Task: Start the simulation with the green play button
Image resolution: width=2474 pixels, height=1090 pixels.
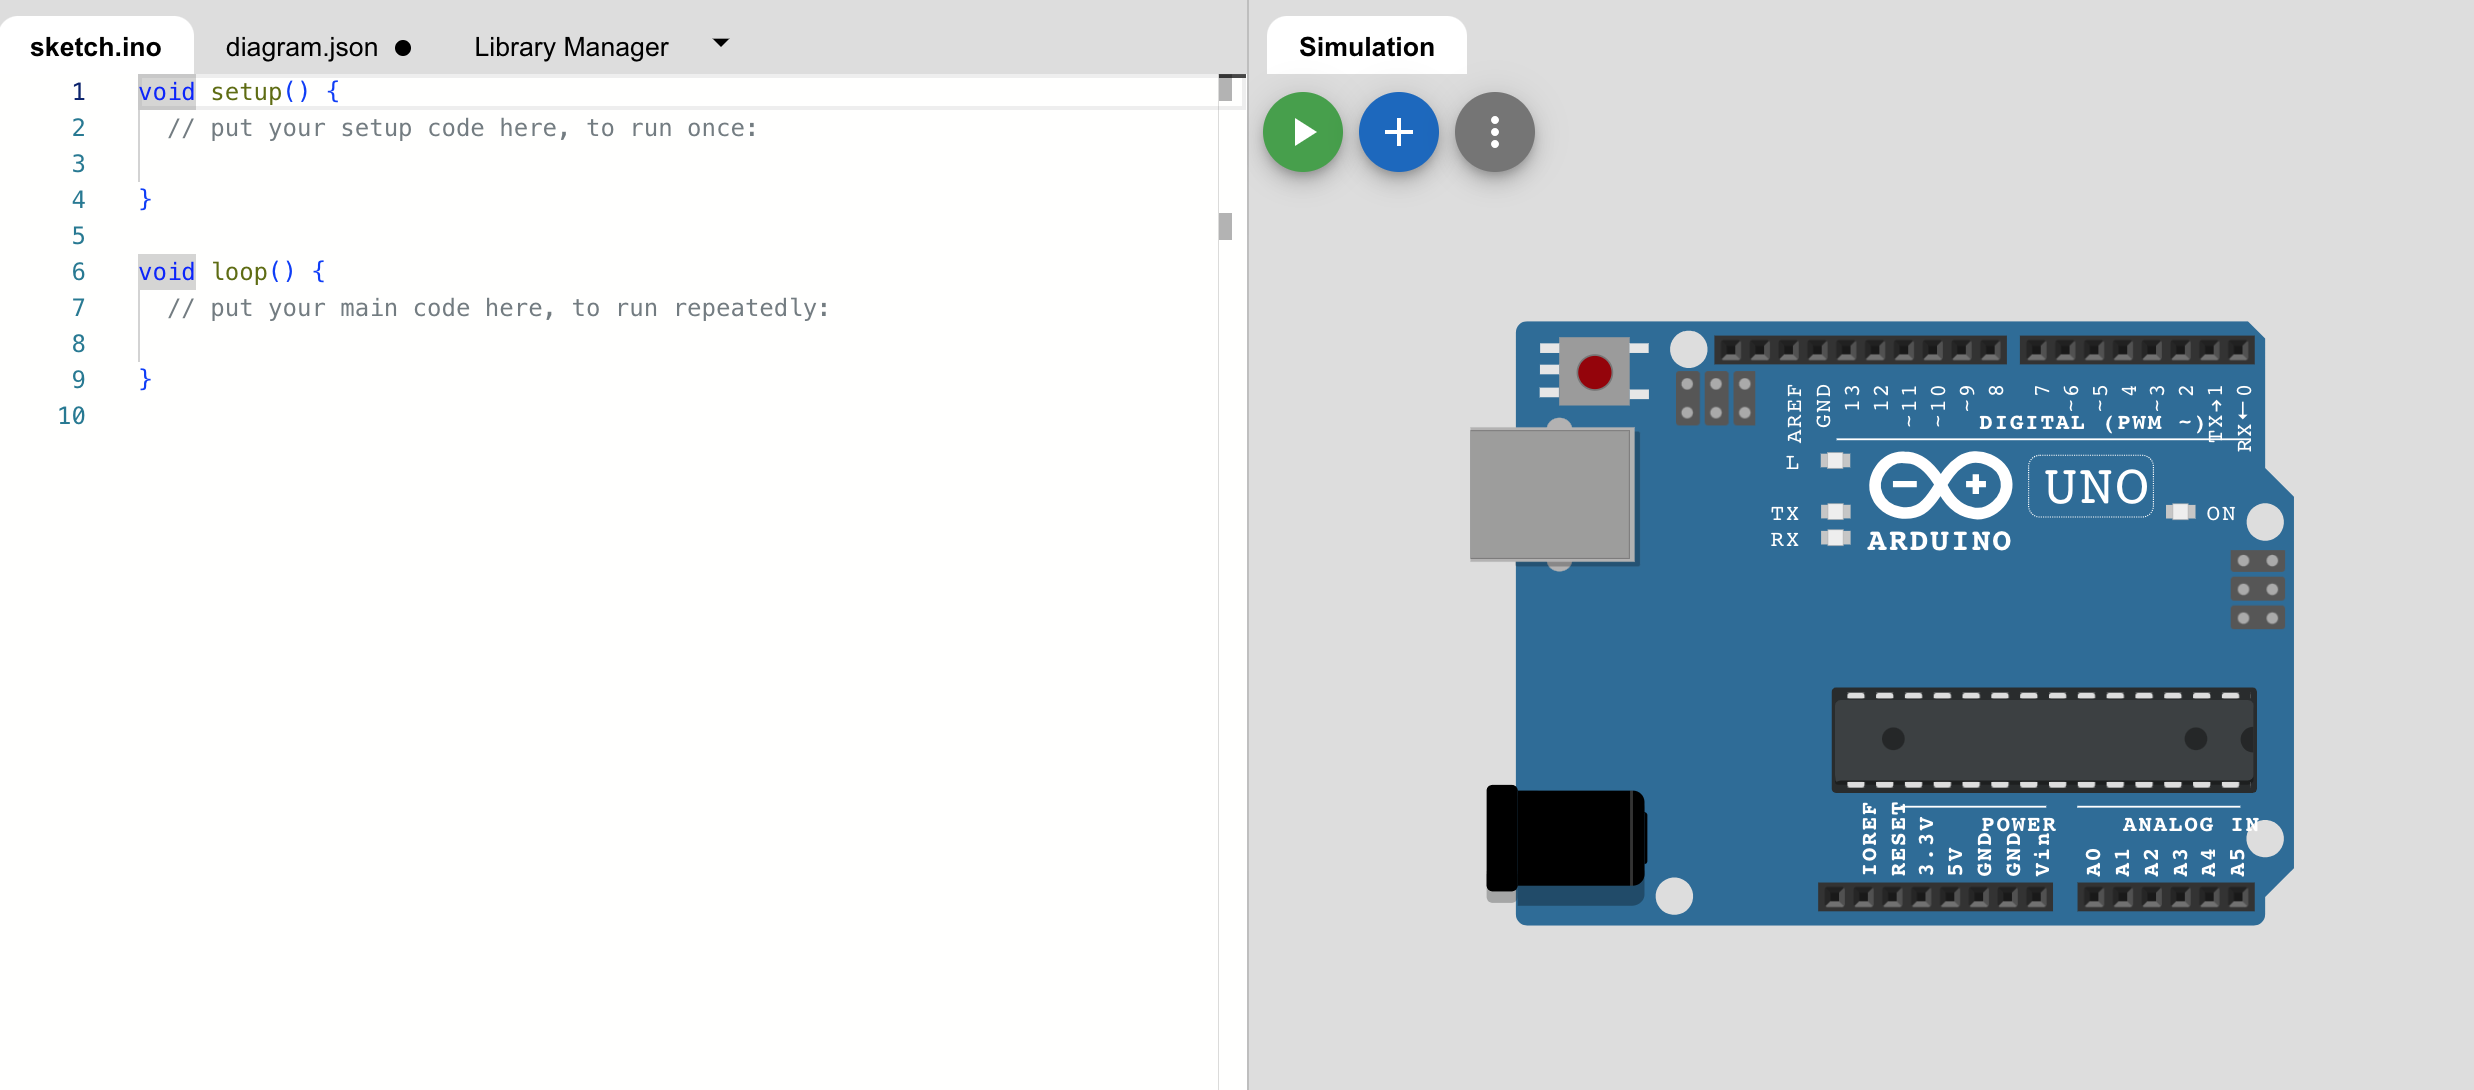Action: tap(1302, 132)
